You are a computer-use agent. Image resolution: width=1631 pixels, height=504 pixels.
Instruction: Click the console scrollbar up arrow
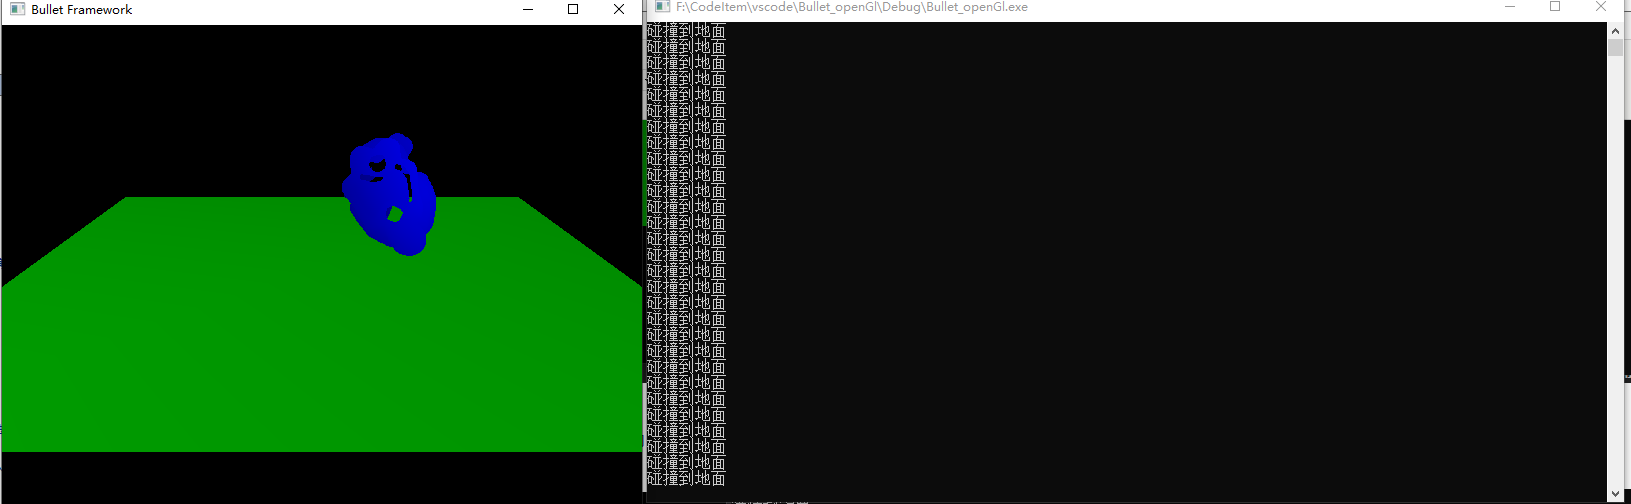(1615, 31)
